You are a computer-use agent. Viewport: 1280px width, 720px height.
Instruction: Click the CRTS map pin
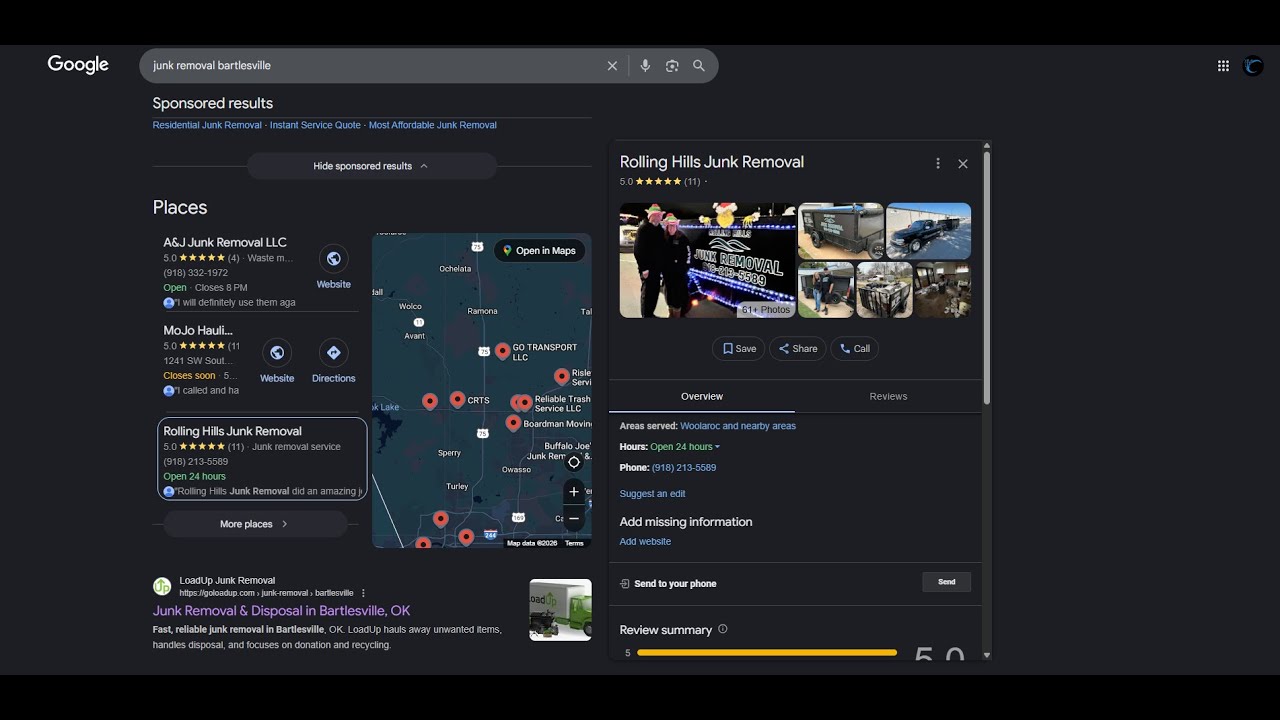pos(457,399)
